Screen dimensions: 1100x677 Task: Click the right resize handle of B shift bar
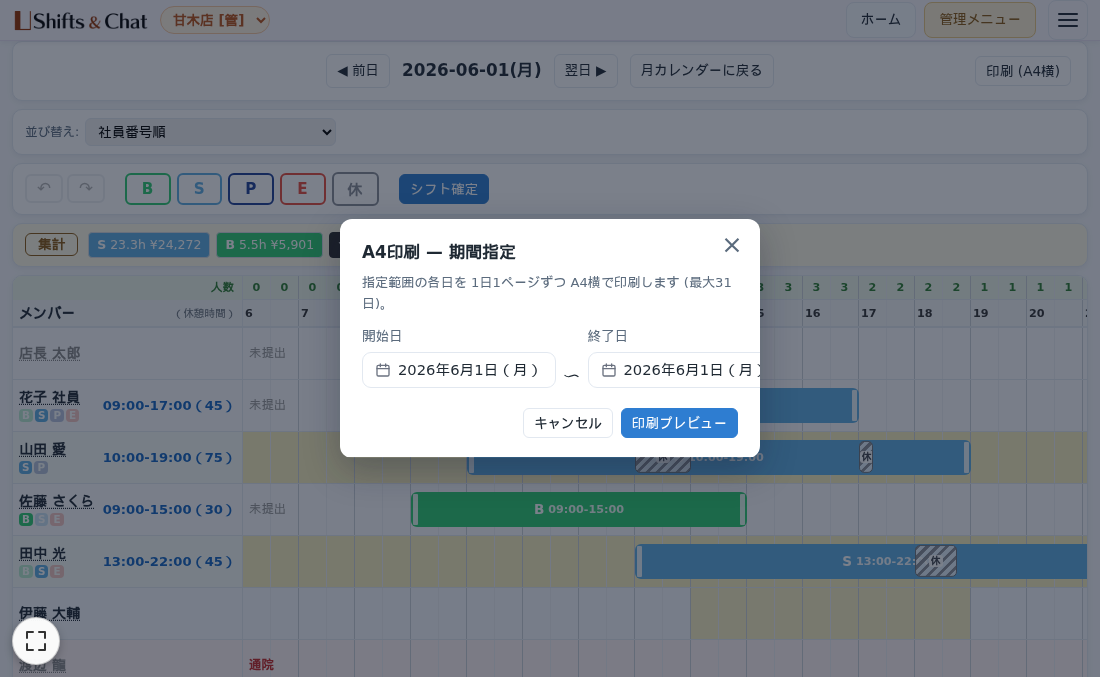click(742, 509)
